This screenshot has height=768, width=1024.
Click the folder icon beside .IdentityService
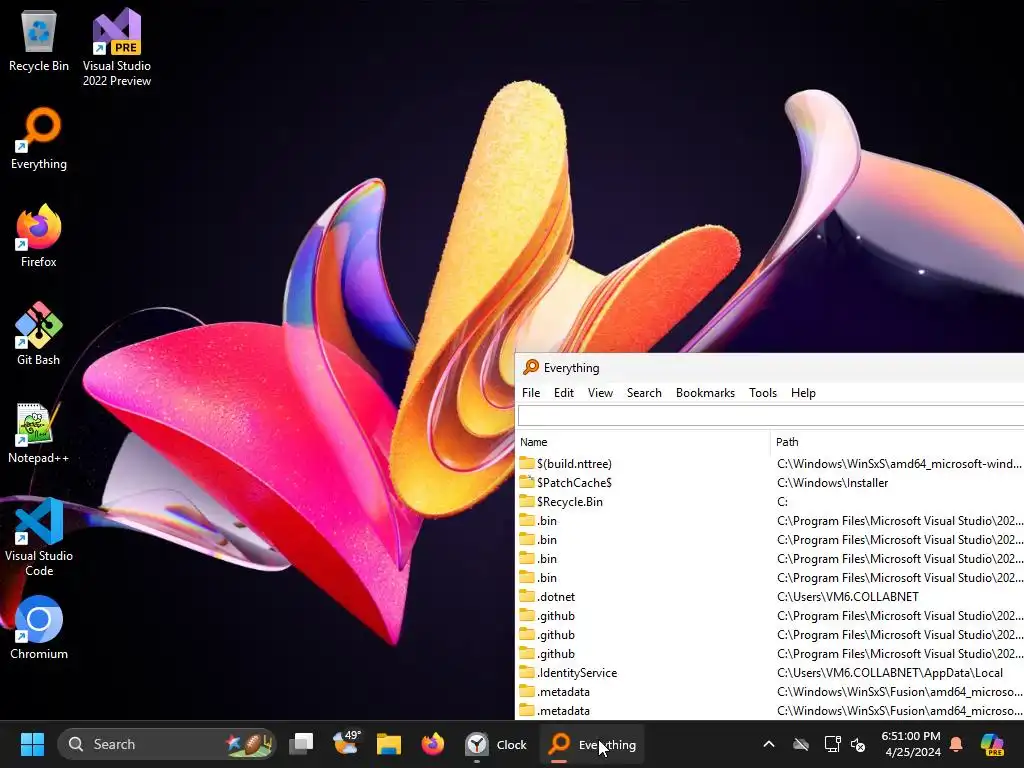pyautogui.click(x=526, y=672)
